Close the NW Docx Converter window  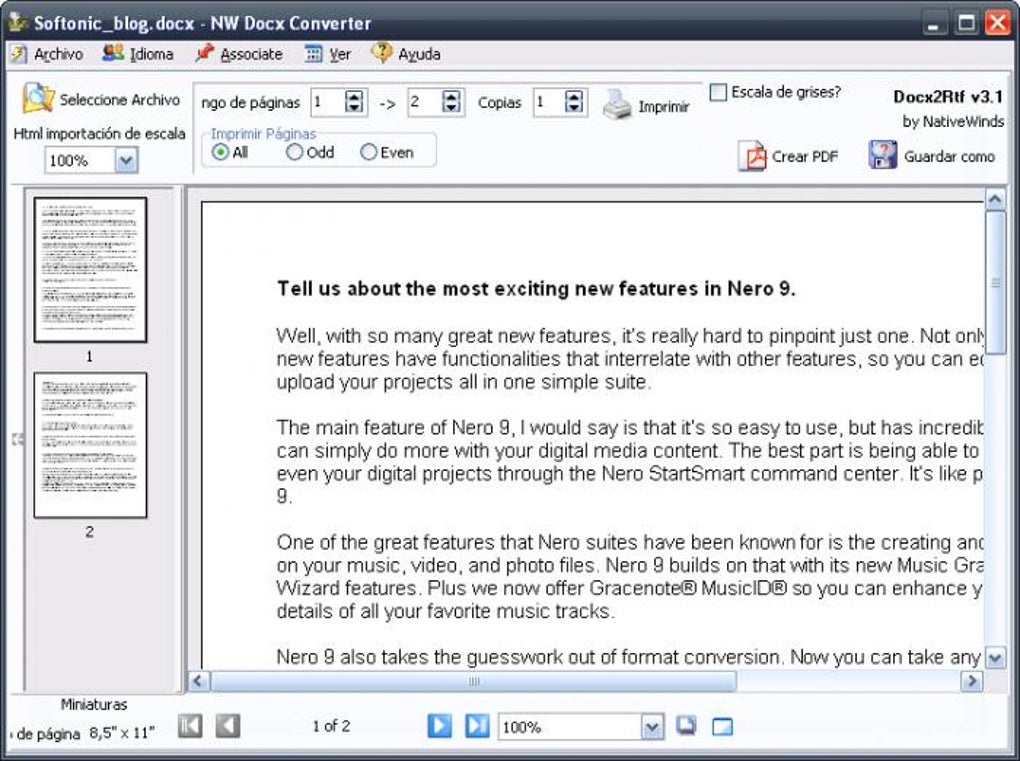point(997,24)
